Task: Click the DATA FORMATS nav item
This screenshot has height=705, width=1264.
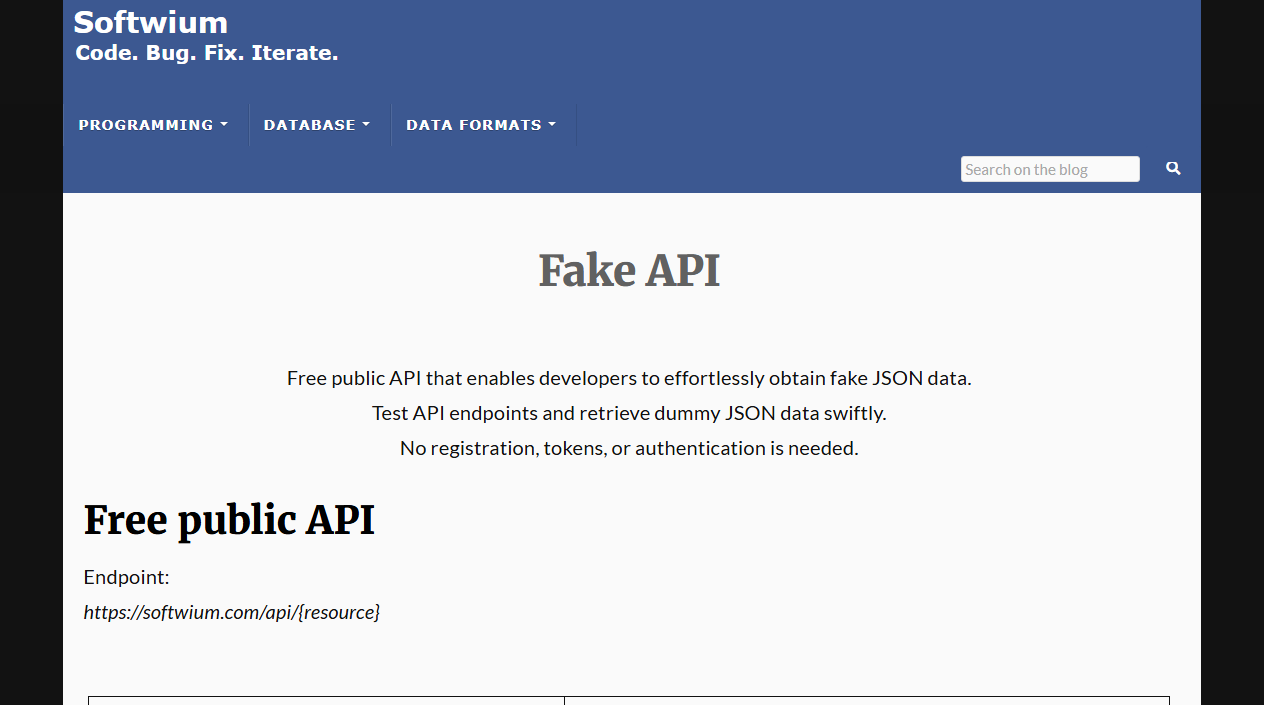Action: coord(473,125)
